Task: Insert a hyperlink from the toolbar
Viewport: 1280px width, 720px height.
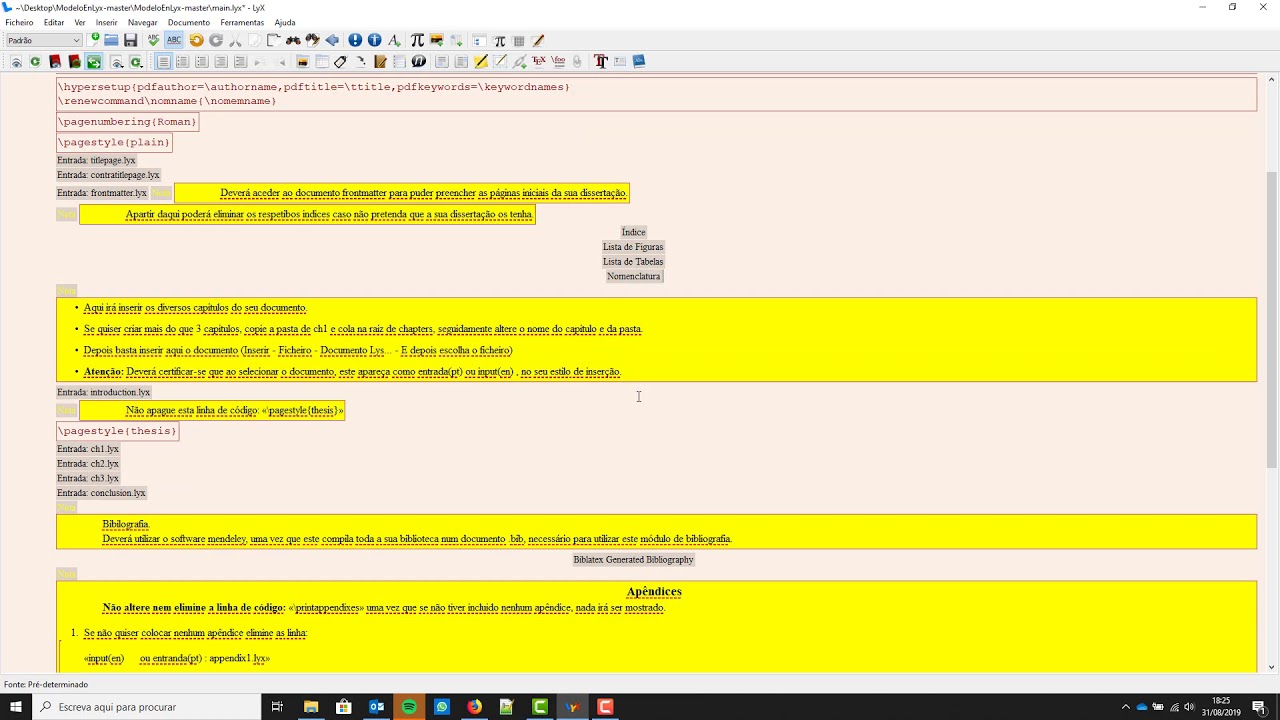Action: [519, 62]
